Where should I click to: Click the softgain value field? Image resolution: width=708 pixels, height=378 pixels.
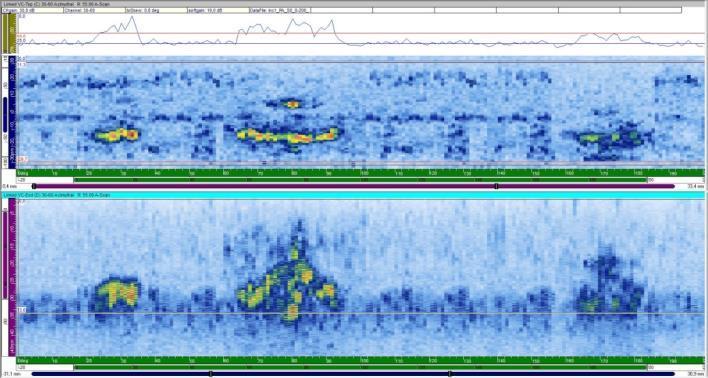pos(218,9)
